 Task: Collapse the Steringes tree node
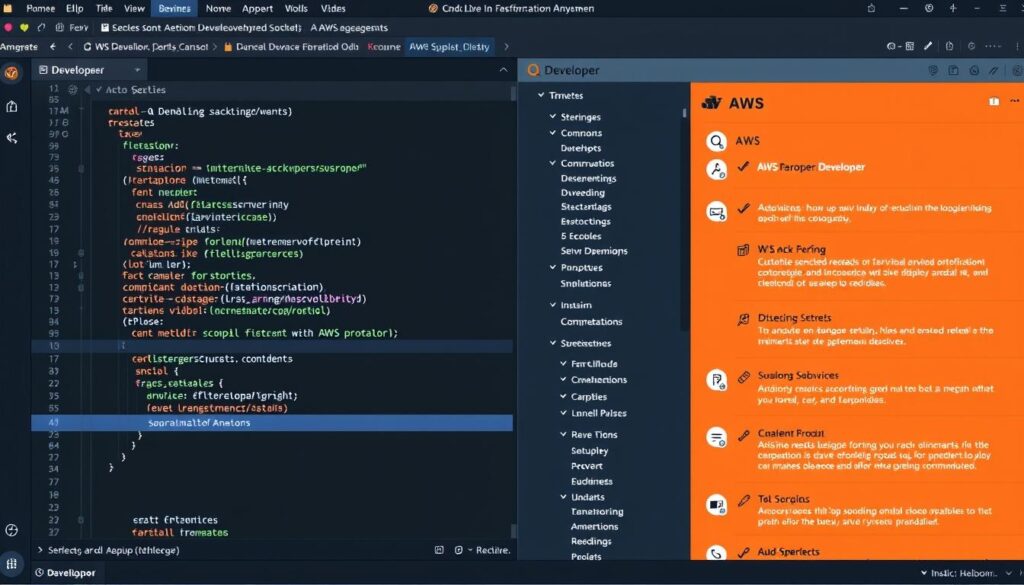coord(552,116)
